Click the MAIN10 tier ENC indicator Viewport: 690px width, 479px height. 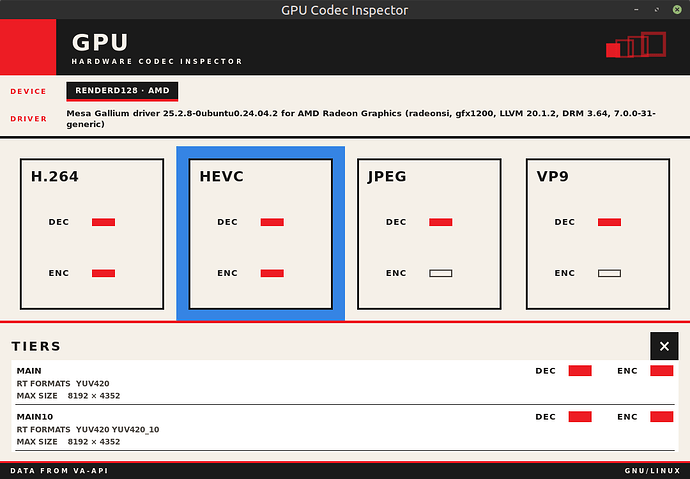point(662,417)
